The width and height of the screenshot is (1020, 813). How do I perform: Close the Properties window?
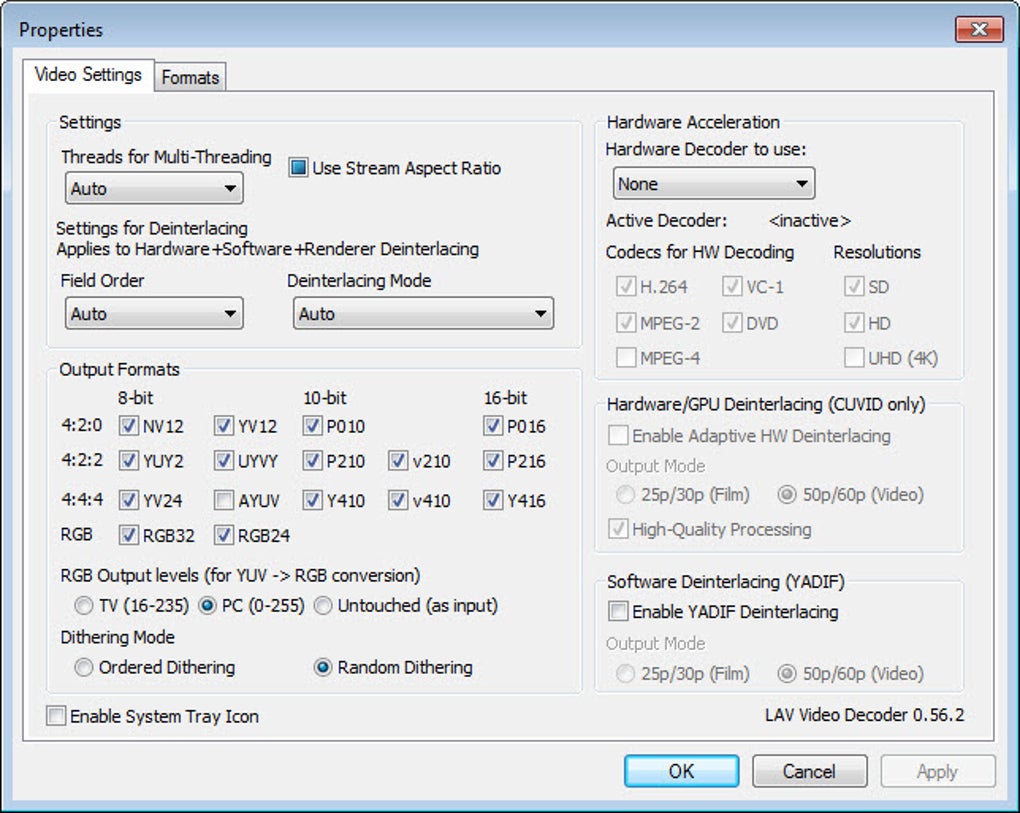click(x=979, y=29)
